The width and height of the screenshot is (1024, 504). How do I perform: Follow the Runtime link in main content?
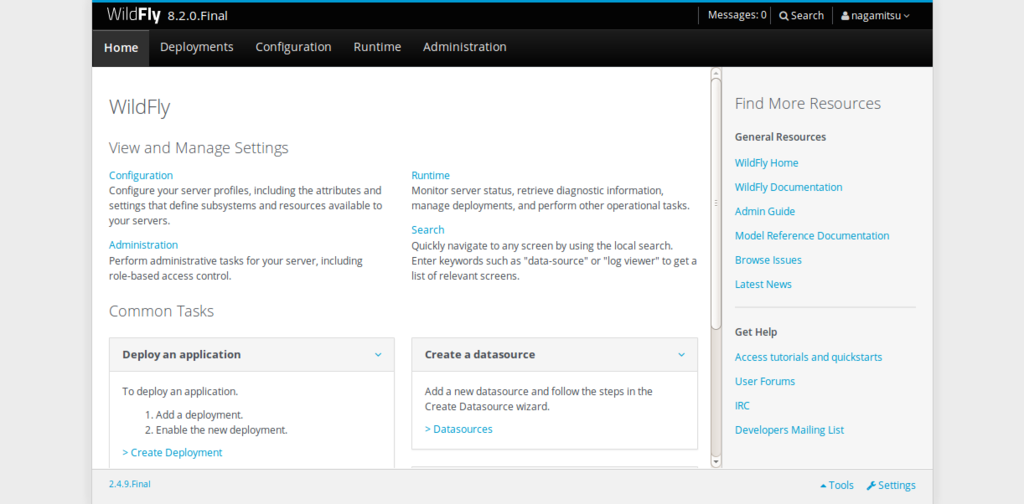coord(430,175)
